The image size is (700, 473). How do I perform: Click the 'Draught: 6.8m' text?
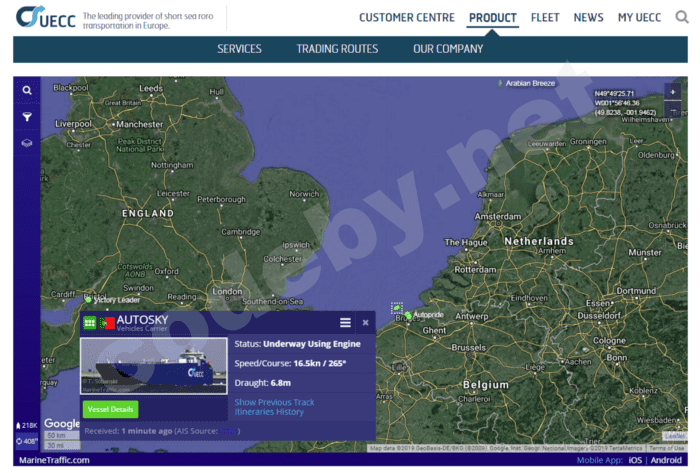point(262,383)
